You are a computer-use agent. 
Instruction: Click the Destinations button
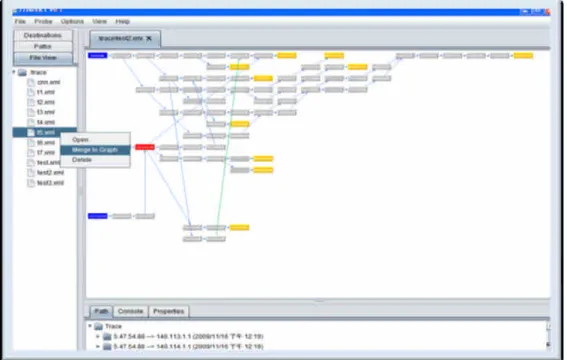pyautogui.click(x=43, y=35)
